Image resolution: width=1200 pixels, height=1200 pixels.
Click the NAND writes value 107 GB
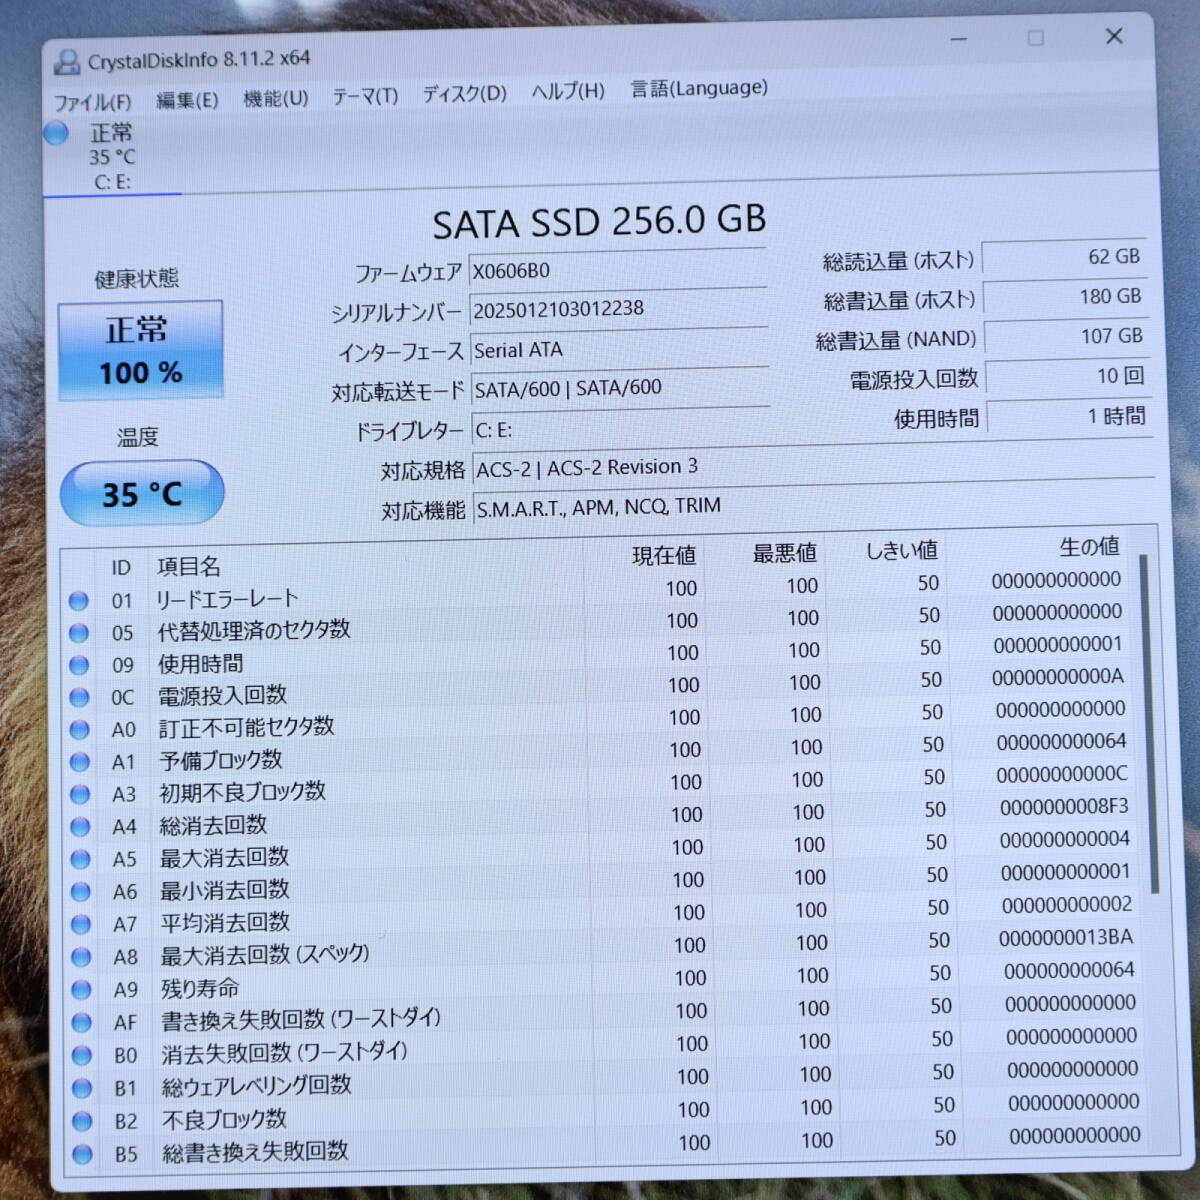click(1067, 337)
